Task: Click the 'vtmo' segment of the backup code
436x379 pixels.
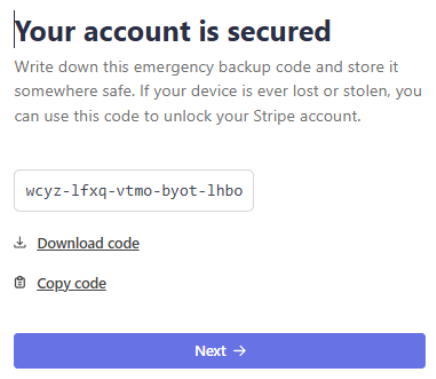Action: pyautogui.click(x=134, y=191)
